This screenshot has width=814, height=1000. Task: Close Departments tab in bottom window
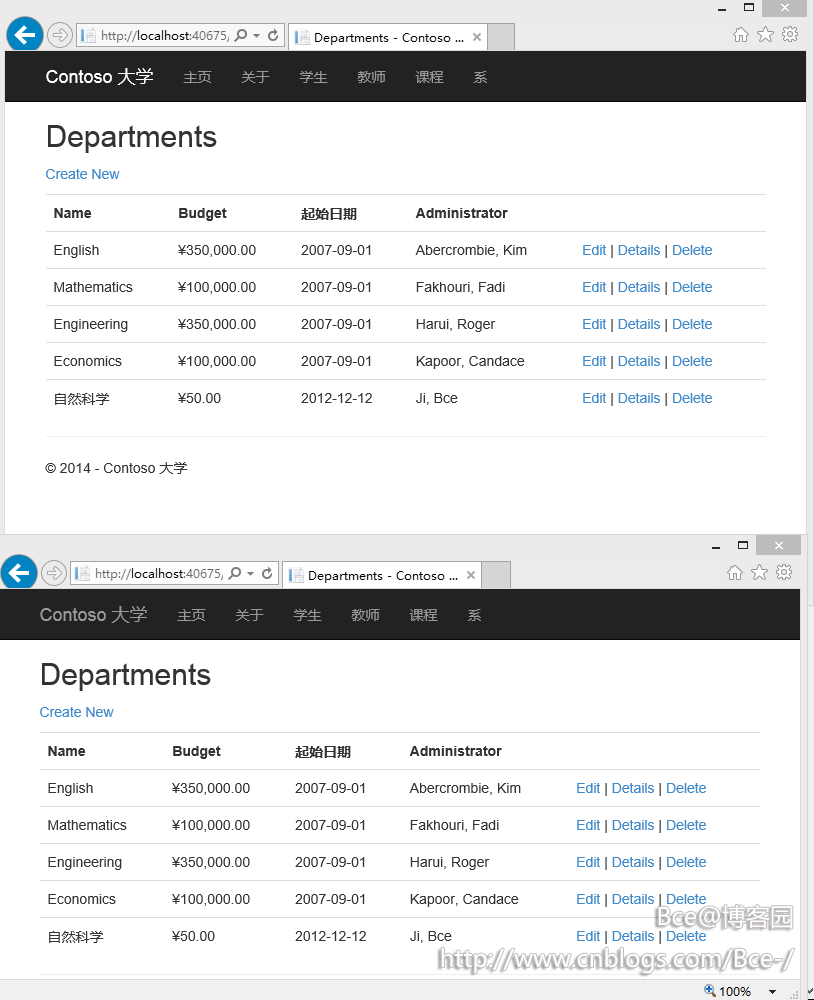click(x=471, y=575)
